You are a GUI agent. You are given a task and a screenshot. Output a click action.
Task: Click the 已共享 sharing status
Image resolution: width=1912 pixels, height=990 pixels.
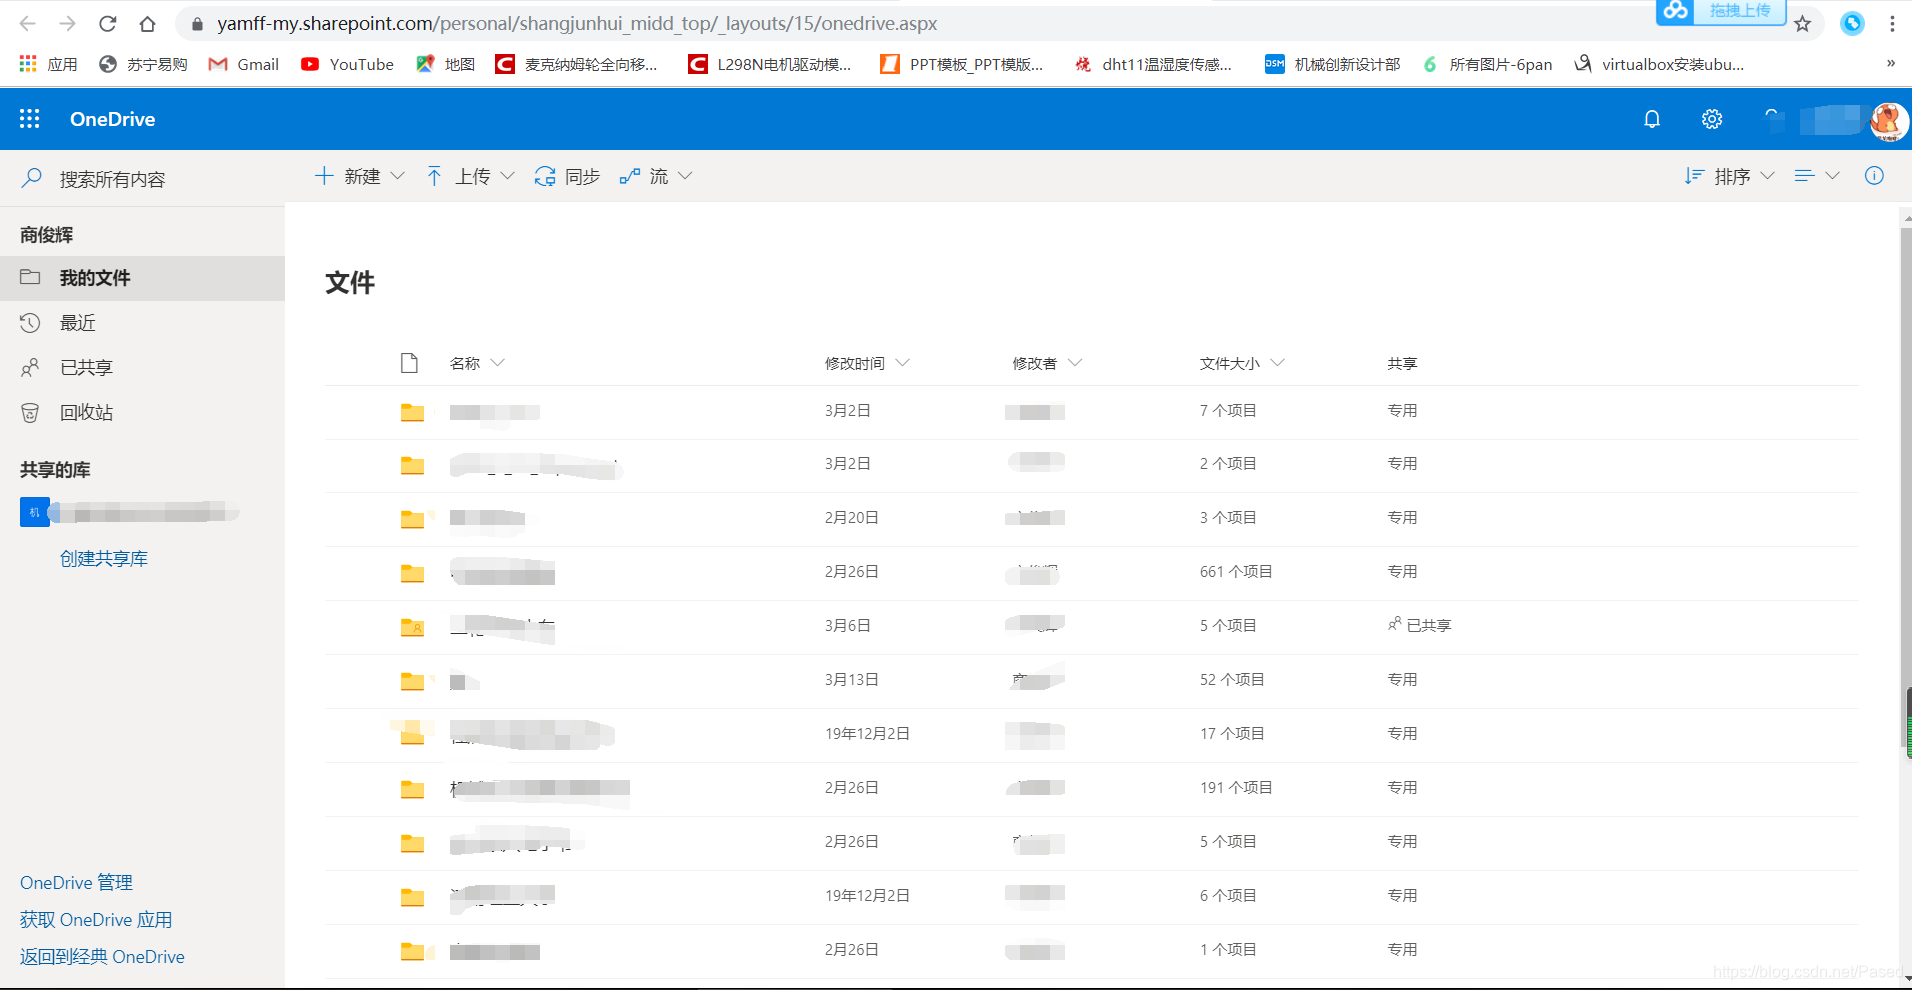coord(1419,625)
